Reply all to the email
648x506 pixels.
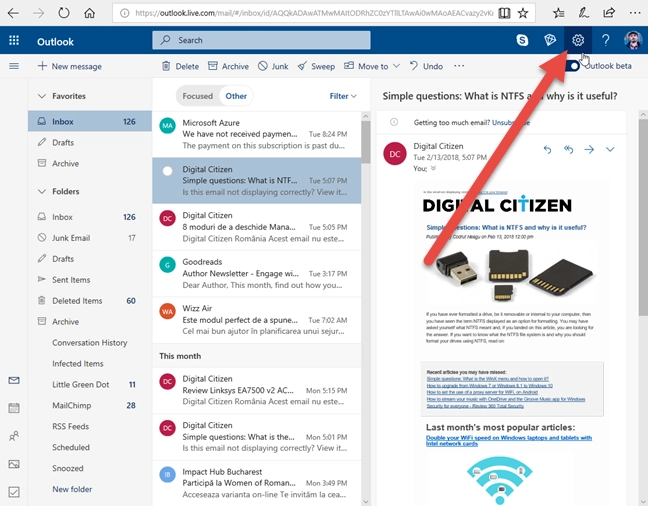click(568, 149)
